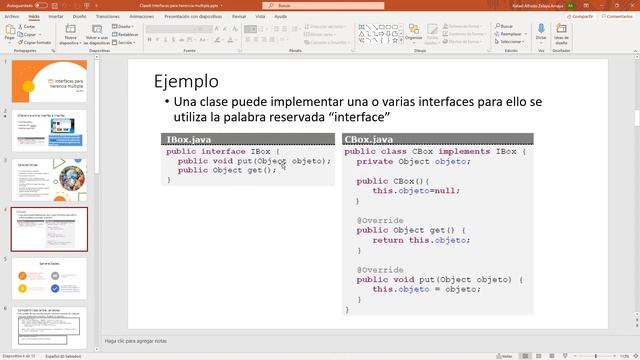Click Volver a usar las diapositivas
Image resolution: width=640 pixels, height=360 pixels.
click(x=97, y=35)
